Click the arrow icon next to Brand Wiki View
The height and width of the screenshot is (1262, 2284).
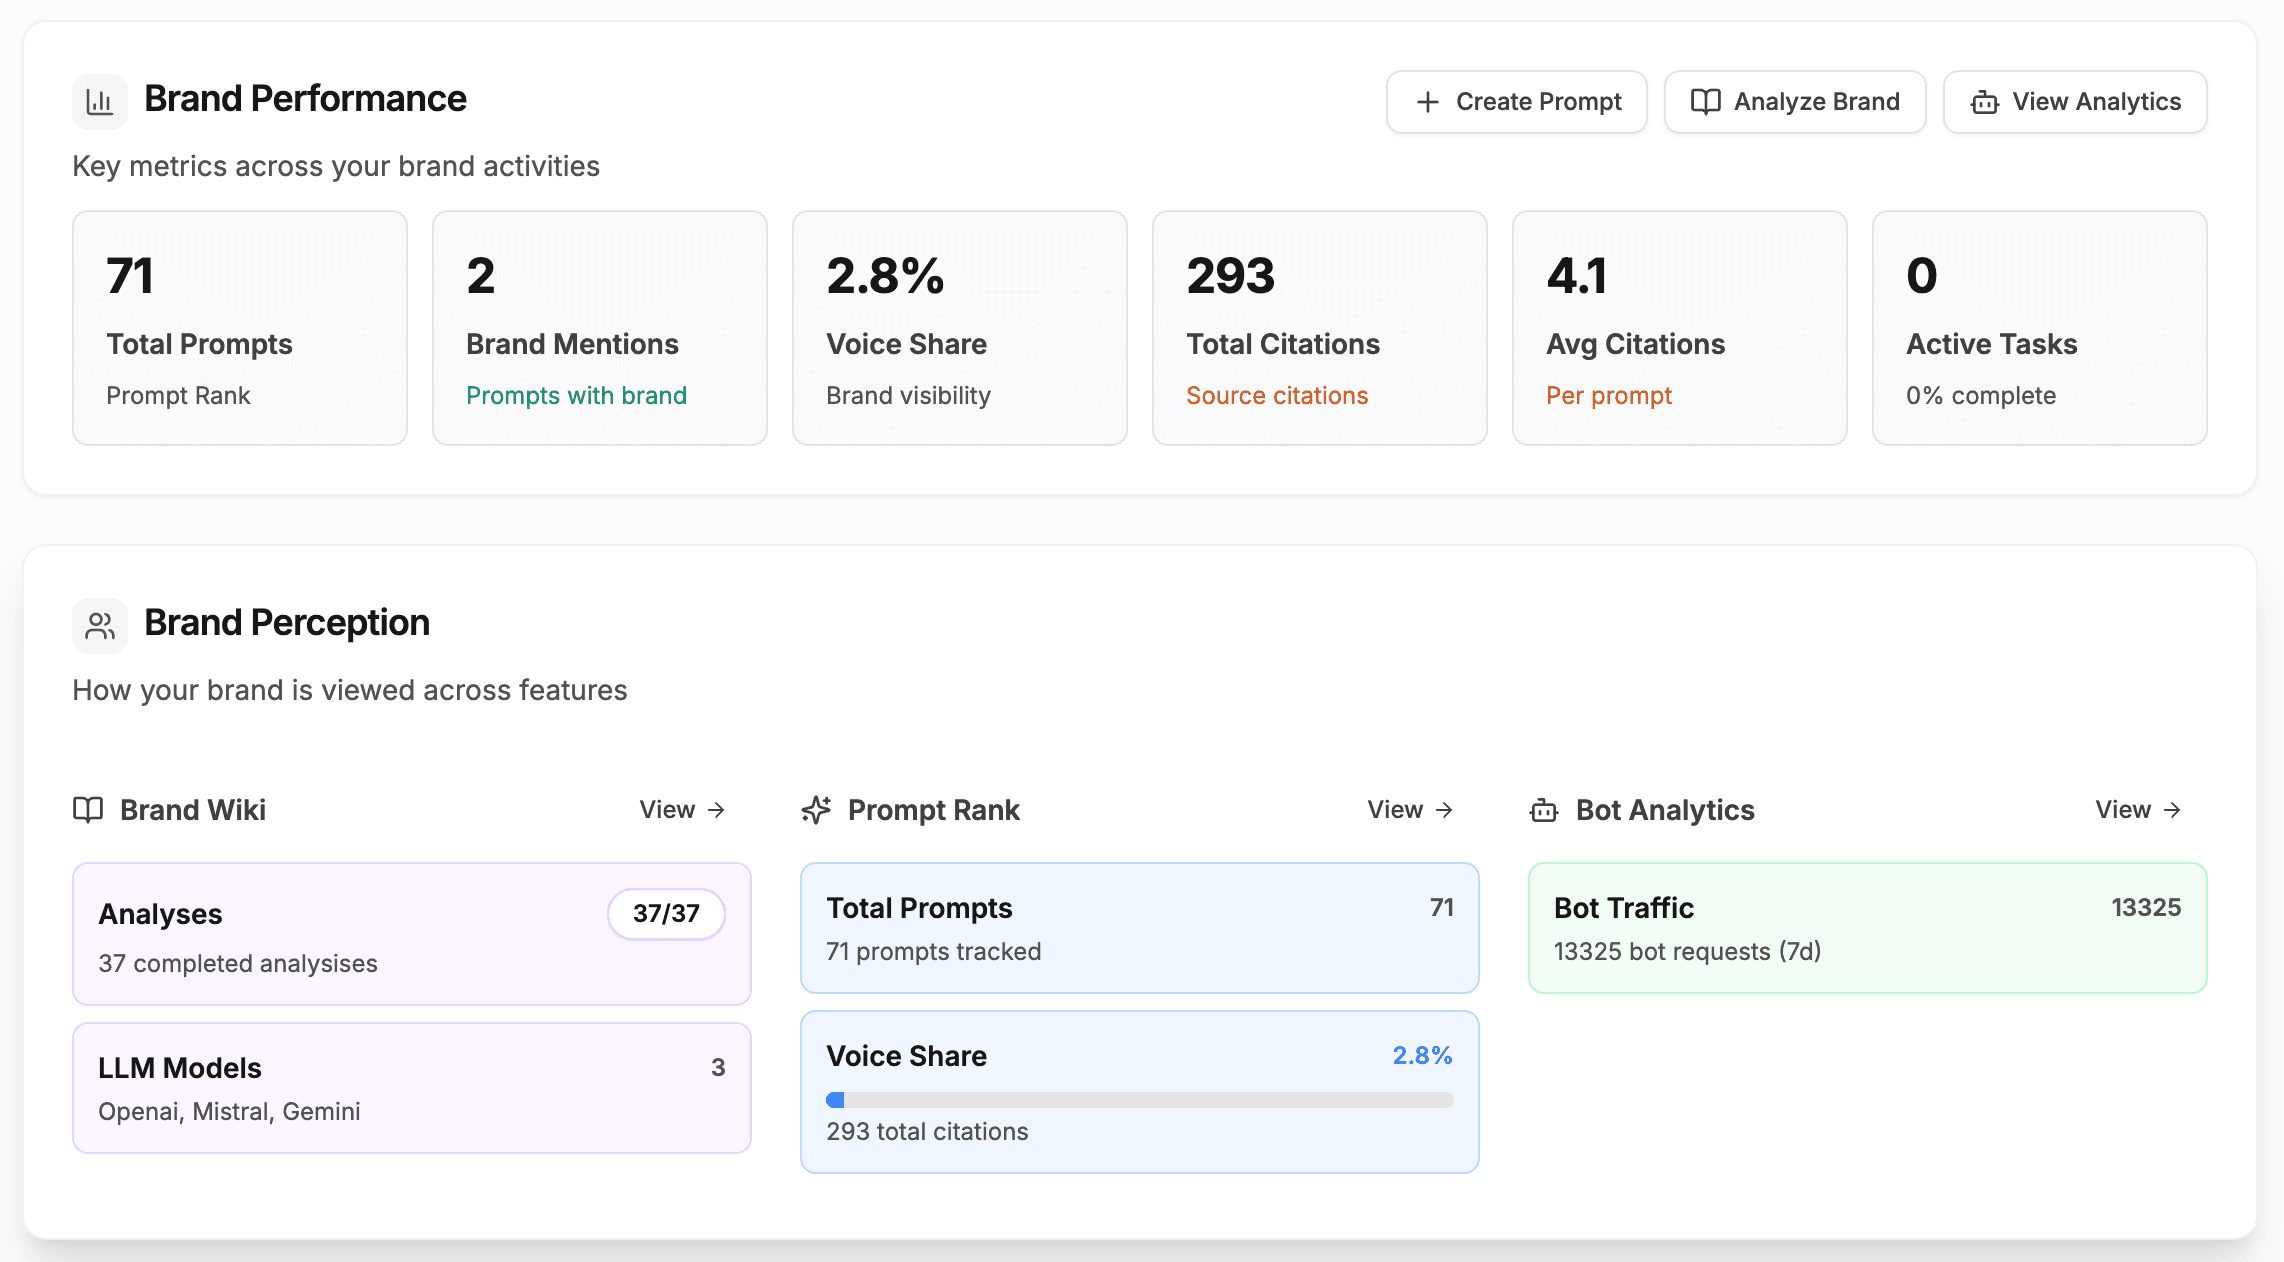click(716, 810)
